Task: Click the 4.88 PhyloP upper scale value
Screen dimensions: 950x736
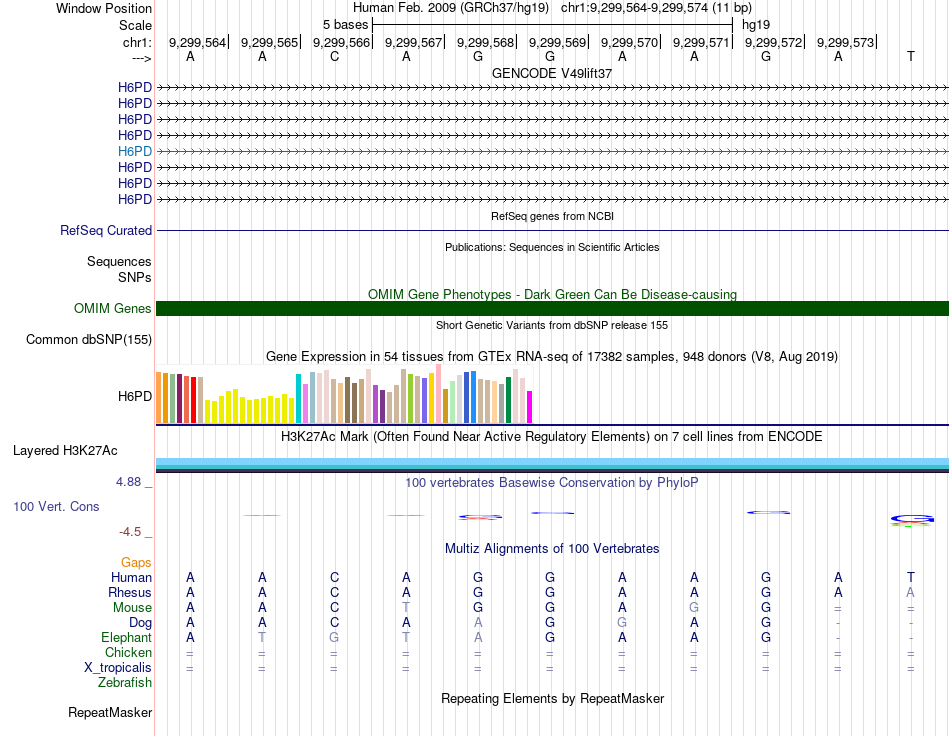Action: pos(128,482)
